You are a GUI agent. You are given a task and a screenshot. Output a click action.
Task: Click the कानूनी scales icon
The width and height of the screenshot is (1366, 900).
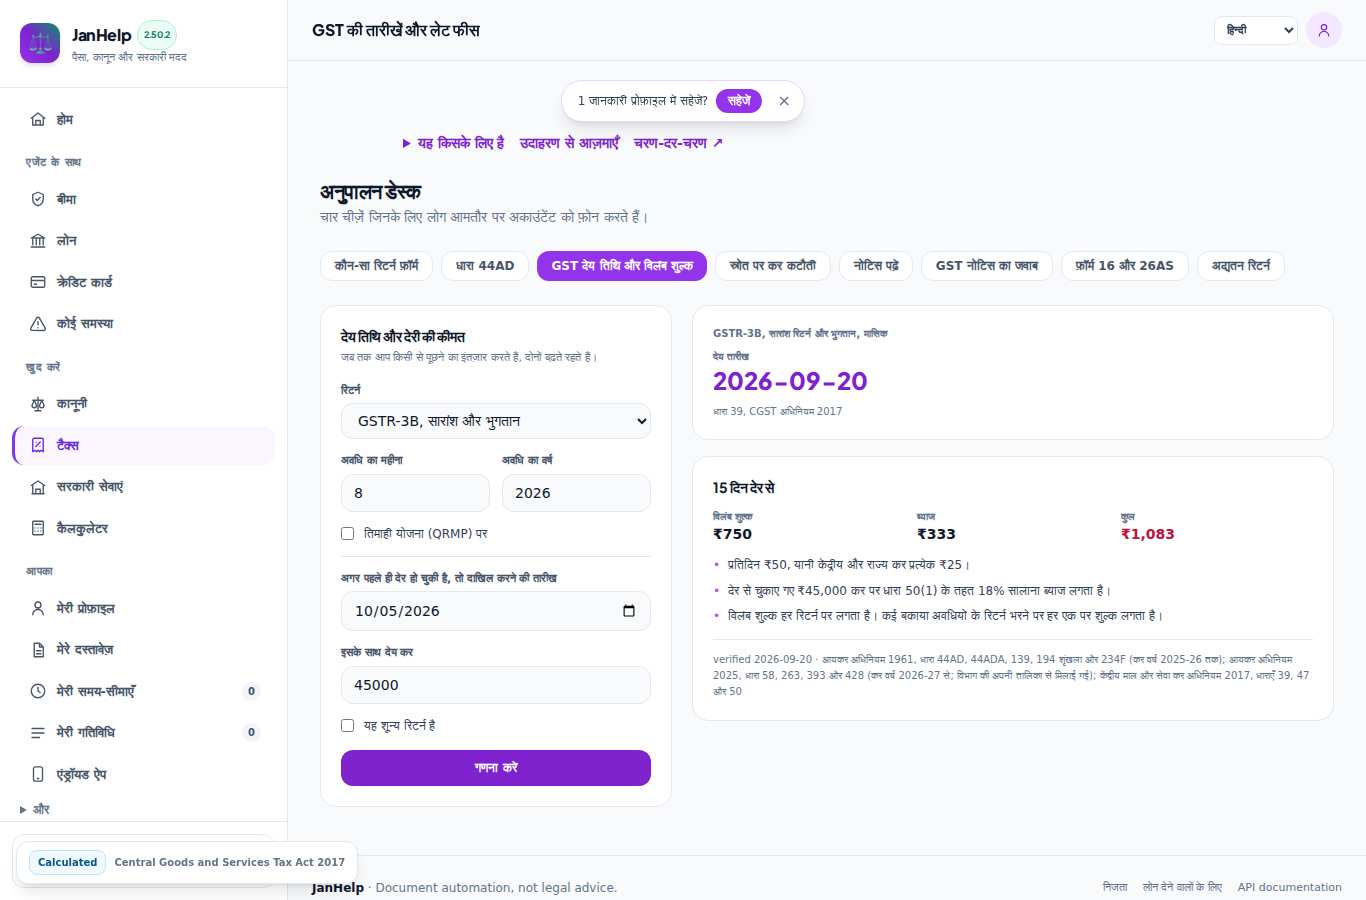coord(38,404)
